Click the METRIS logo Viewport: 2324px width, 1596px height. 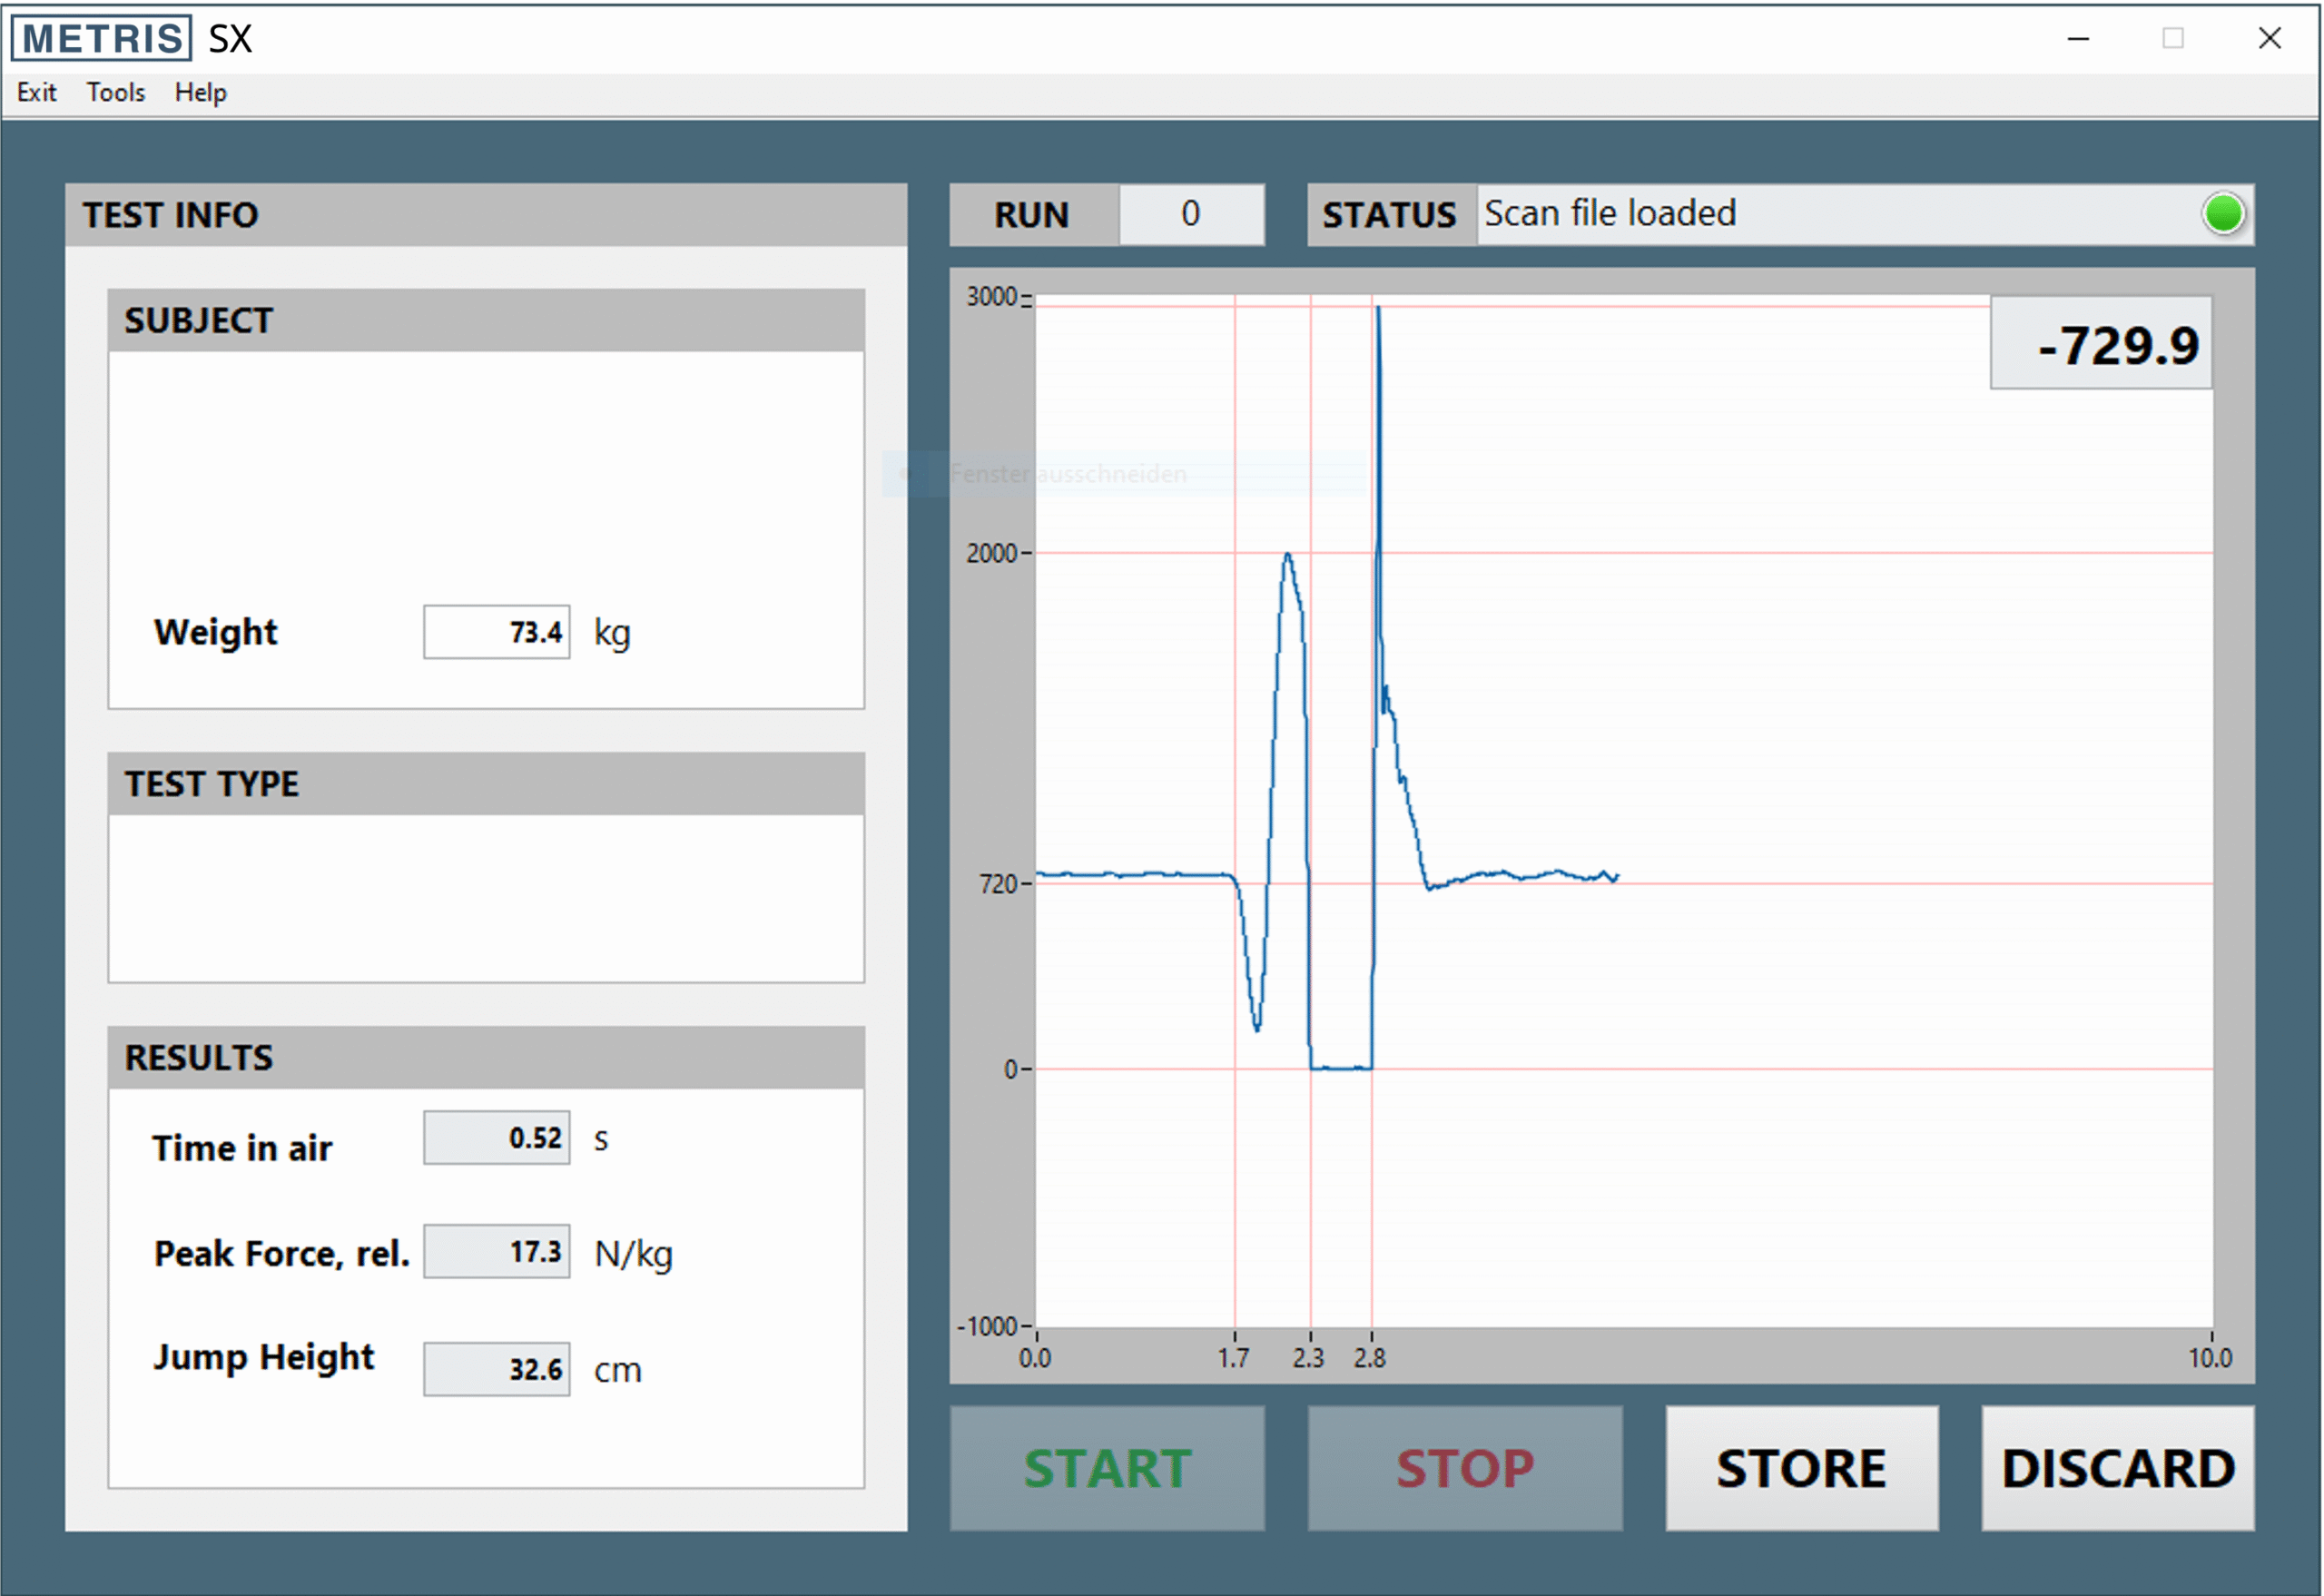pos(100,38)
